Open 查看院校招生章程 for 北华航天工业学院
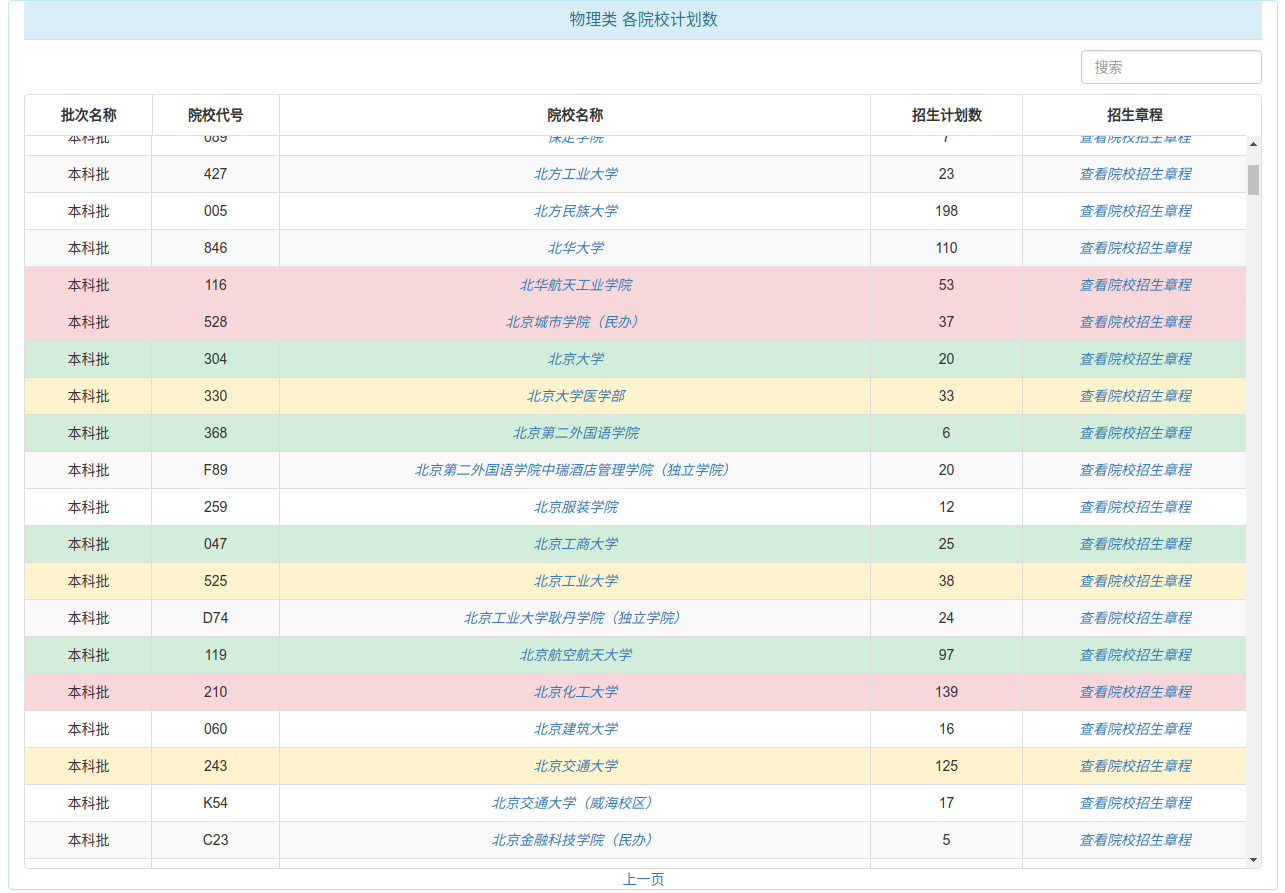 [x=1135, y=285]
